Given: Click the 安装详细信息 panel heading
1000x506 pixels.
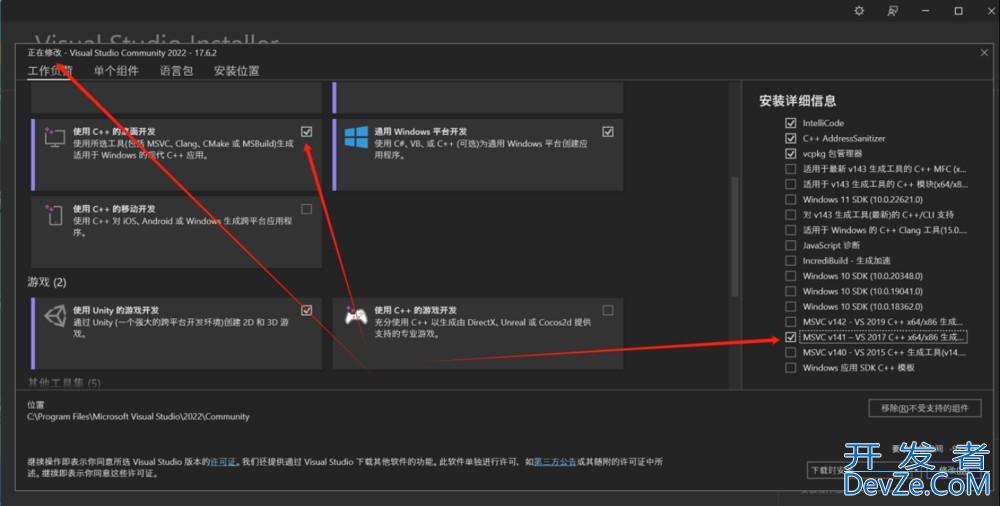Looking at the screenshot, I should coord(797,101).
